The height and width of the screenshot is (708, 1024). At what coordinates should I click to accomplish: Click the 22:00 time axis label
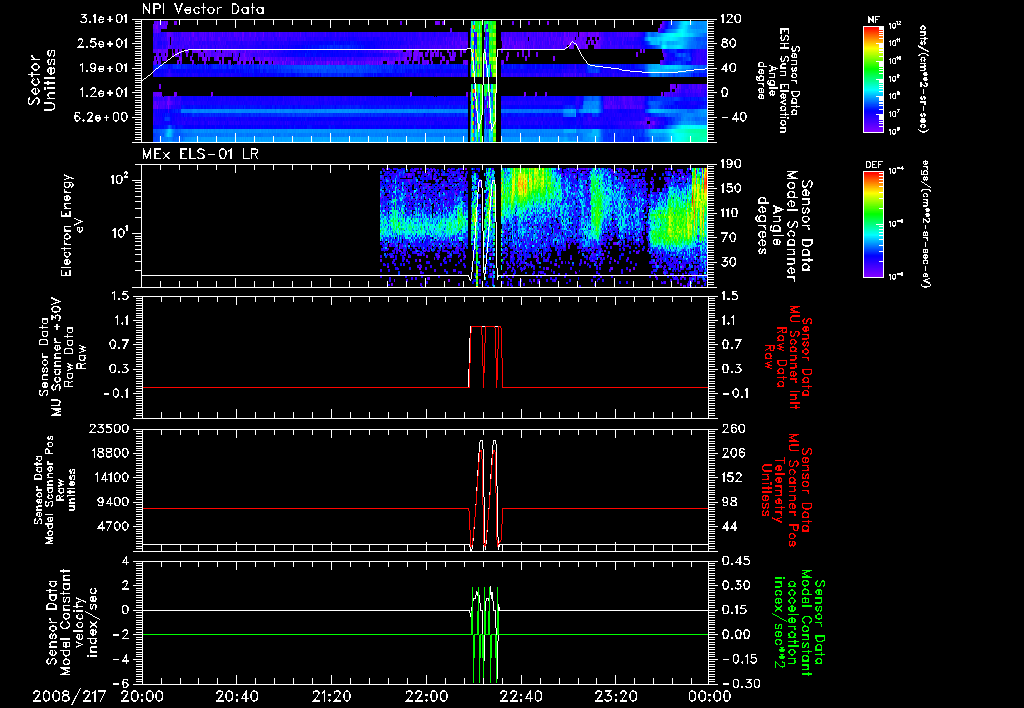pos(426,697)
